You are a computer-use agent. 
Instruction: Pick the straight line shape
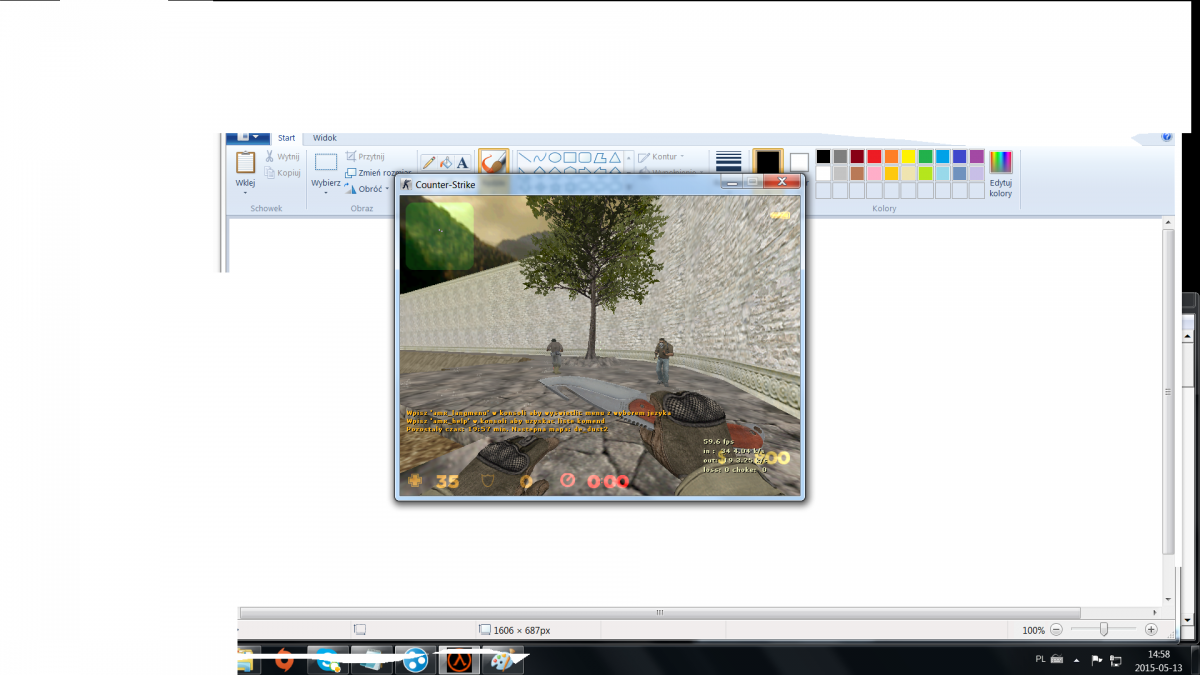tap(524, 157)
